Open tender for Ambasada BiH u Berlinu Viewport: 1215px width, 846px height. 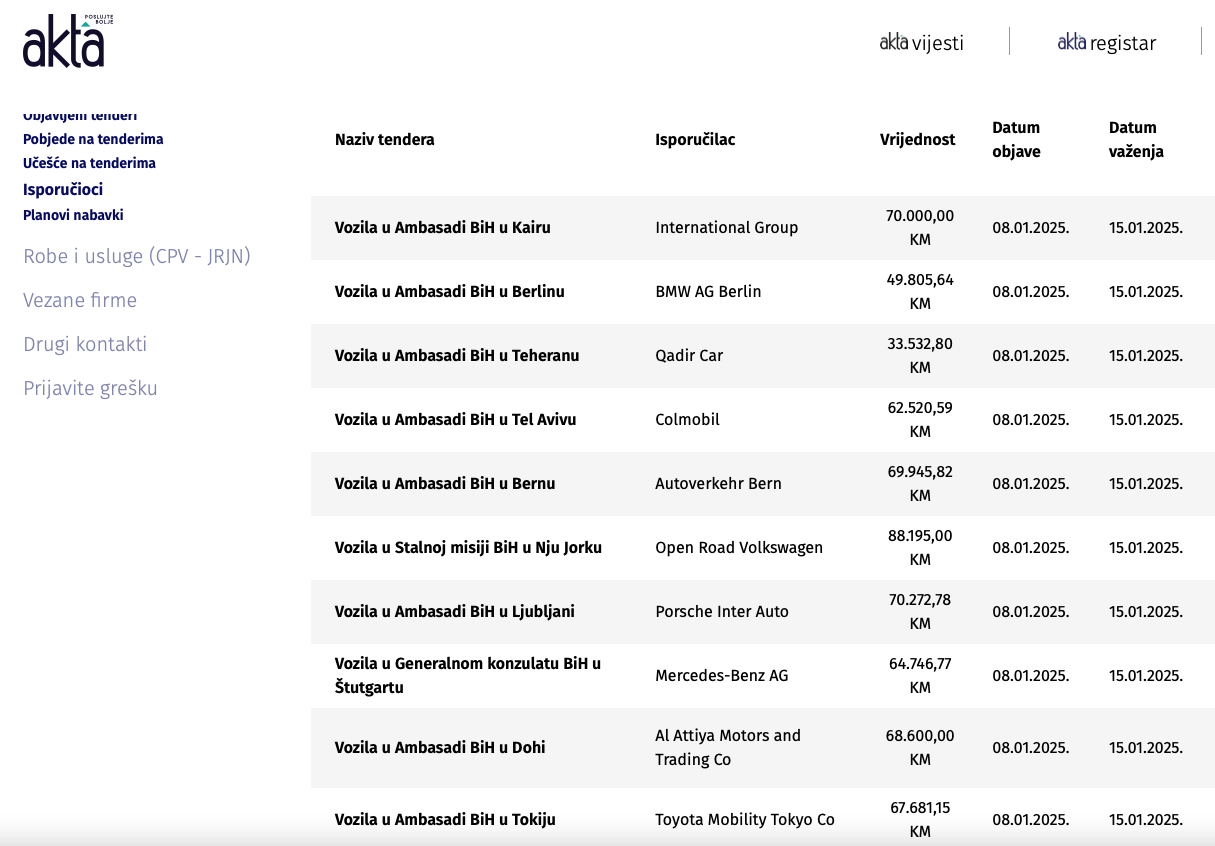point(449,291)
